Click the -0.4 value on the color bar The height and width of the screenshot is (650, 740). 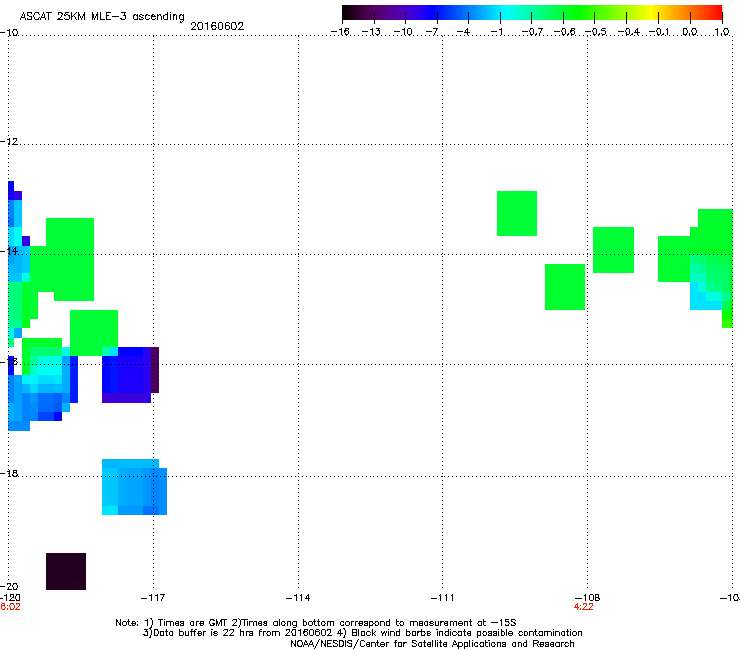click(x=629, y=32)
